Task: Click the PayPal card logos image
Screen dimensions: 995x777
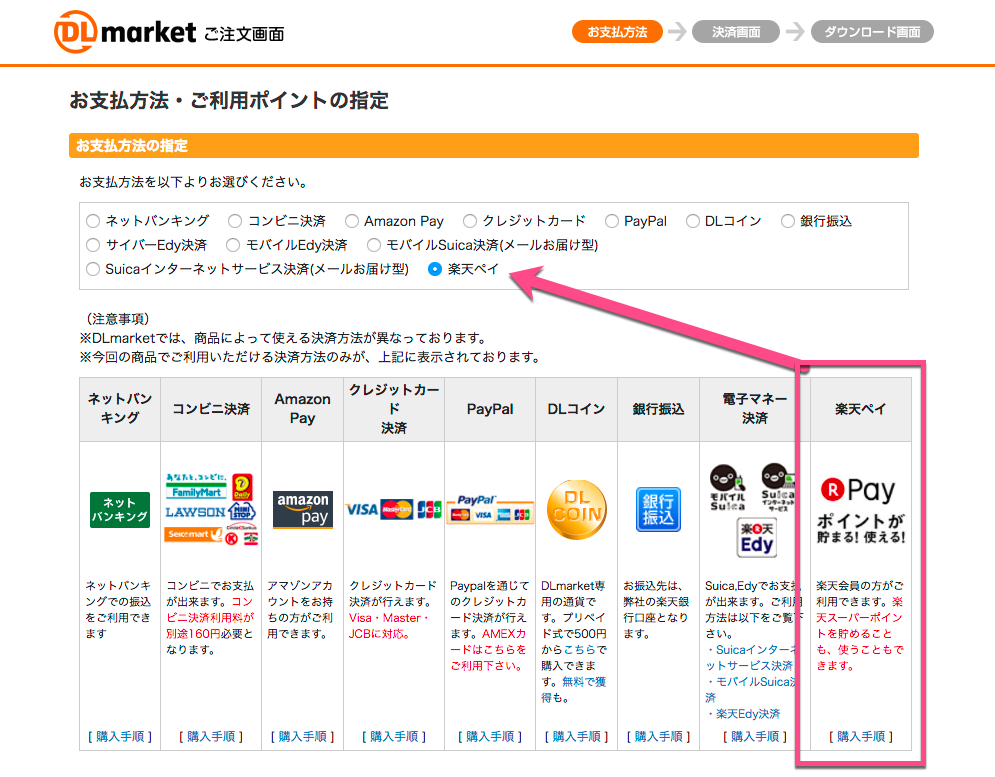Action: click(x=490, y=509)
